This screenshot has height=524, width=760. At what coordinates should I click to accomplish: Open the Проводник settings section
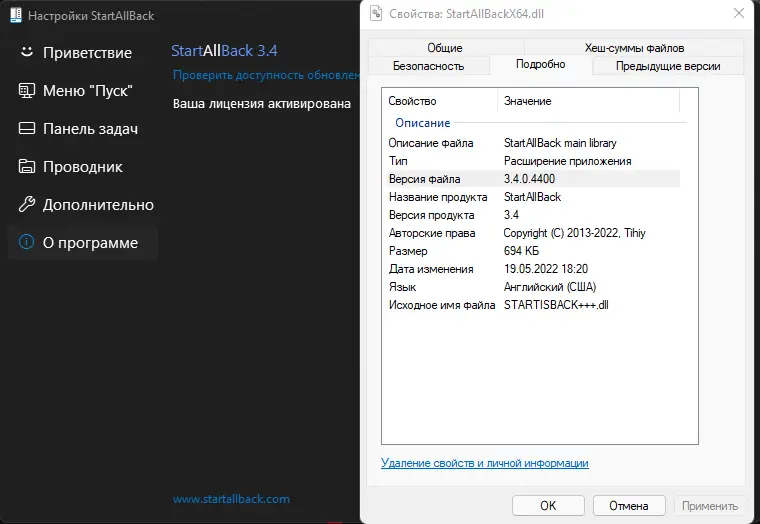coord(82,166)
